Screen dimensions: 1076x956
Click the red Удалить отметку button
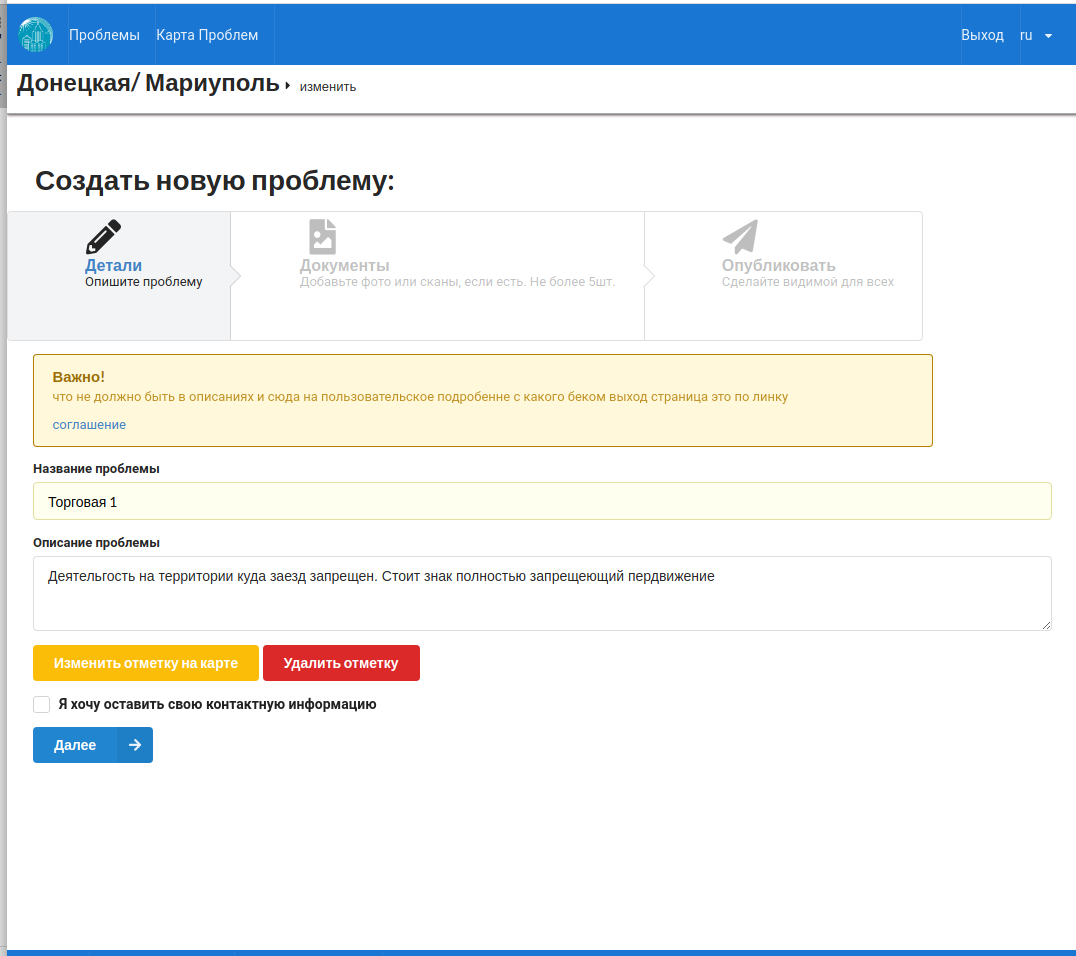tap(341, 663)
